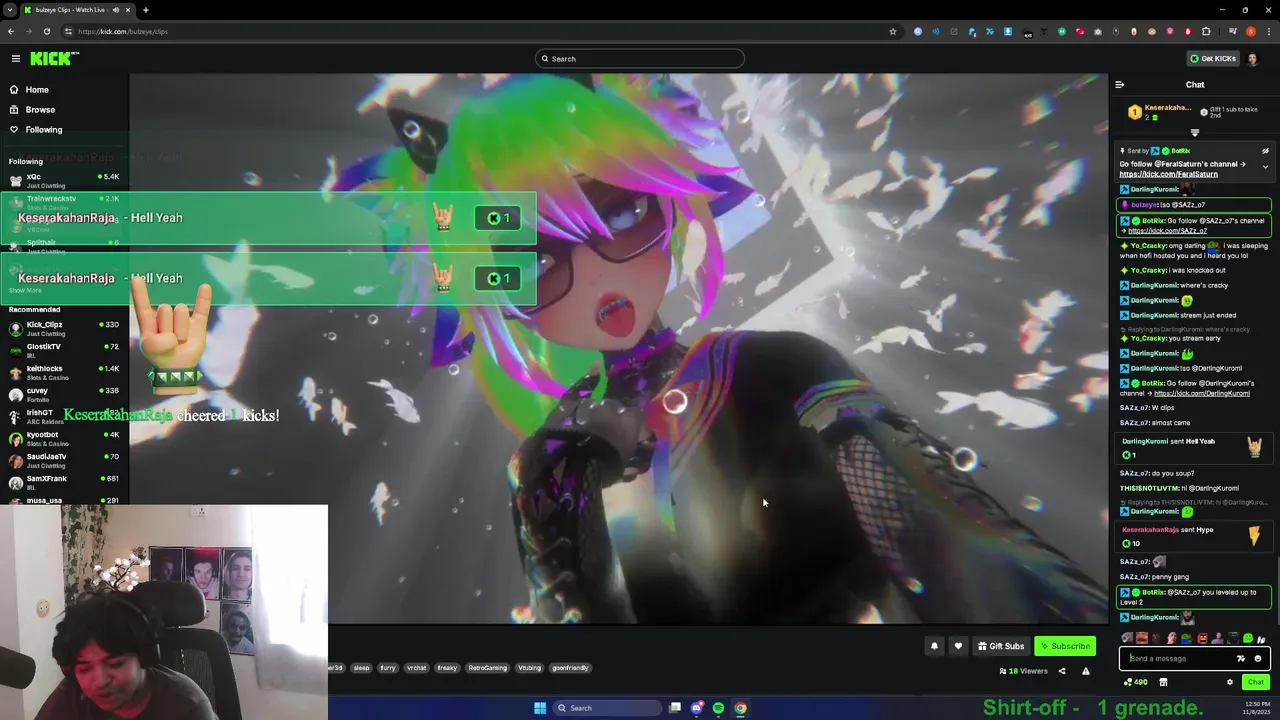This screenshot has width=1280, height=720.
Task: Click the green Subscribe button
Action: point(1065,646)
